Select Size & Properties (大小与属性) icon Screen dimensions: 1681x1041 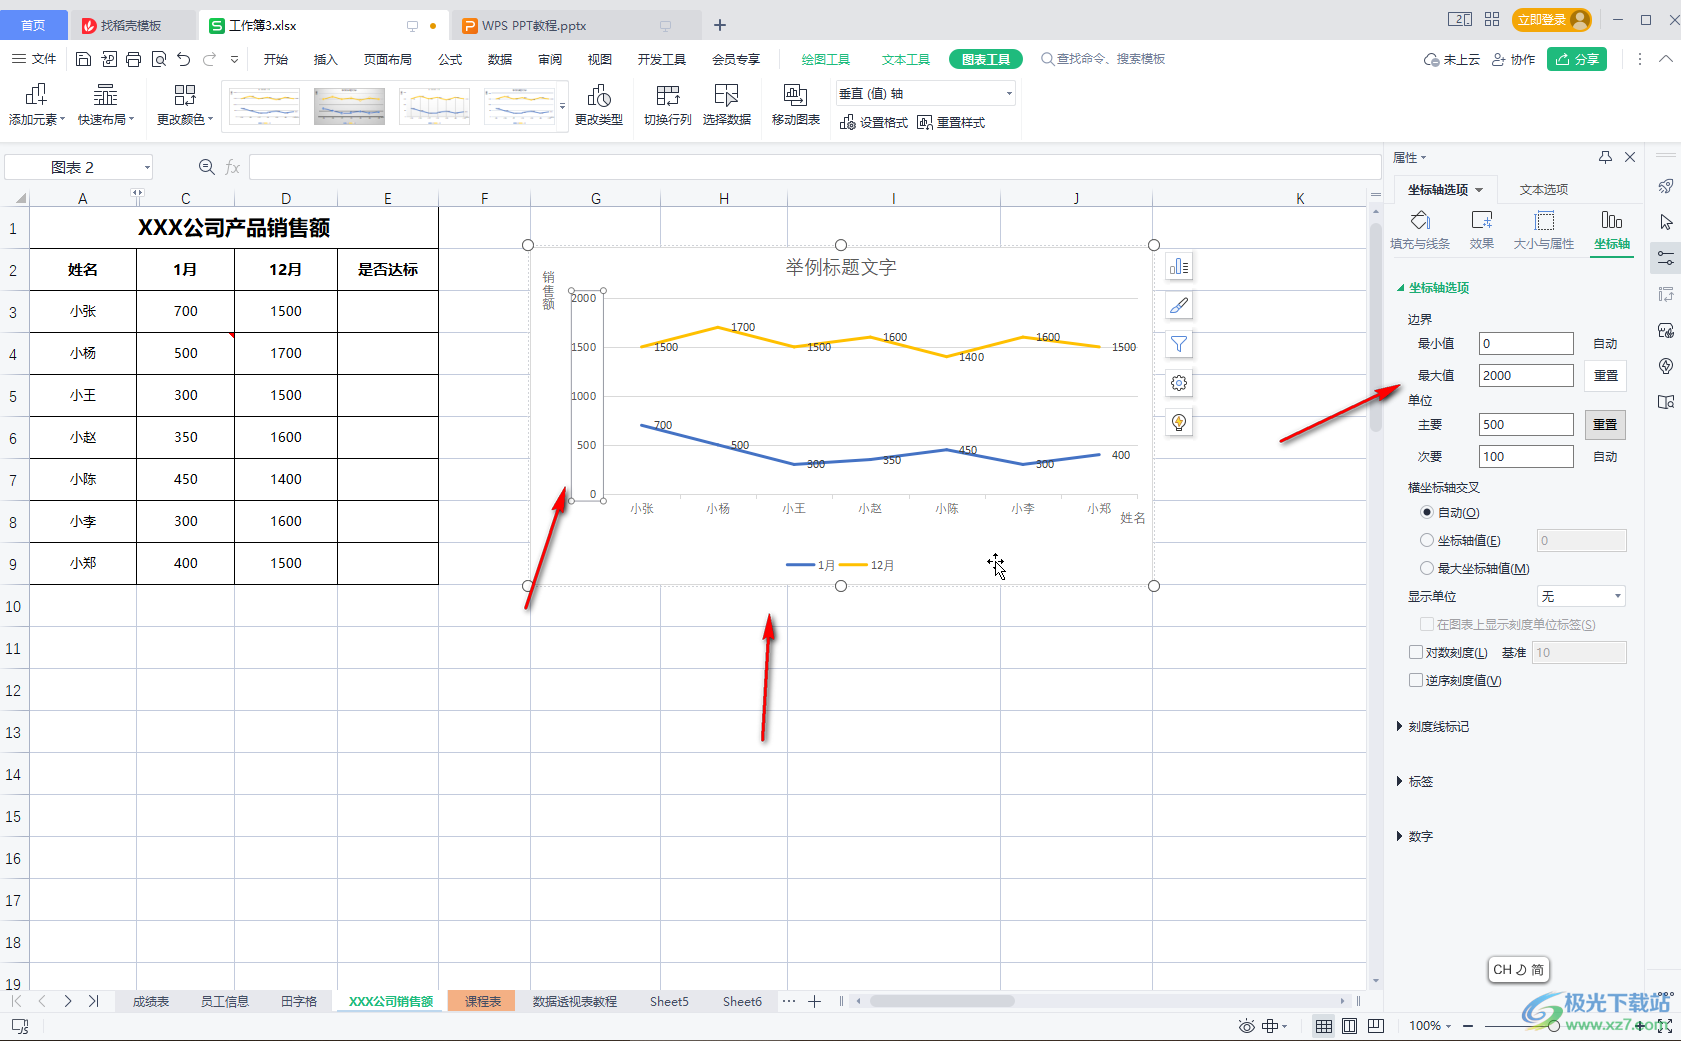coord(1544,230)
